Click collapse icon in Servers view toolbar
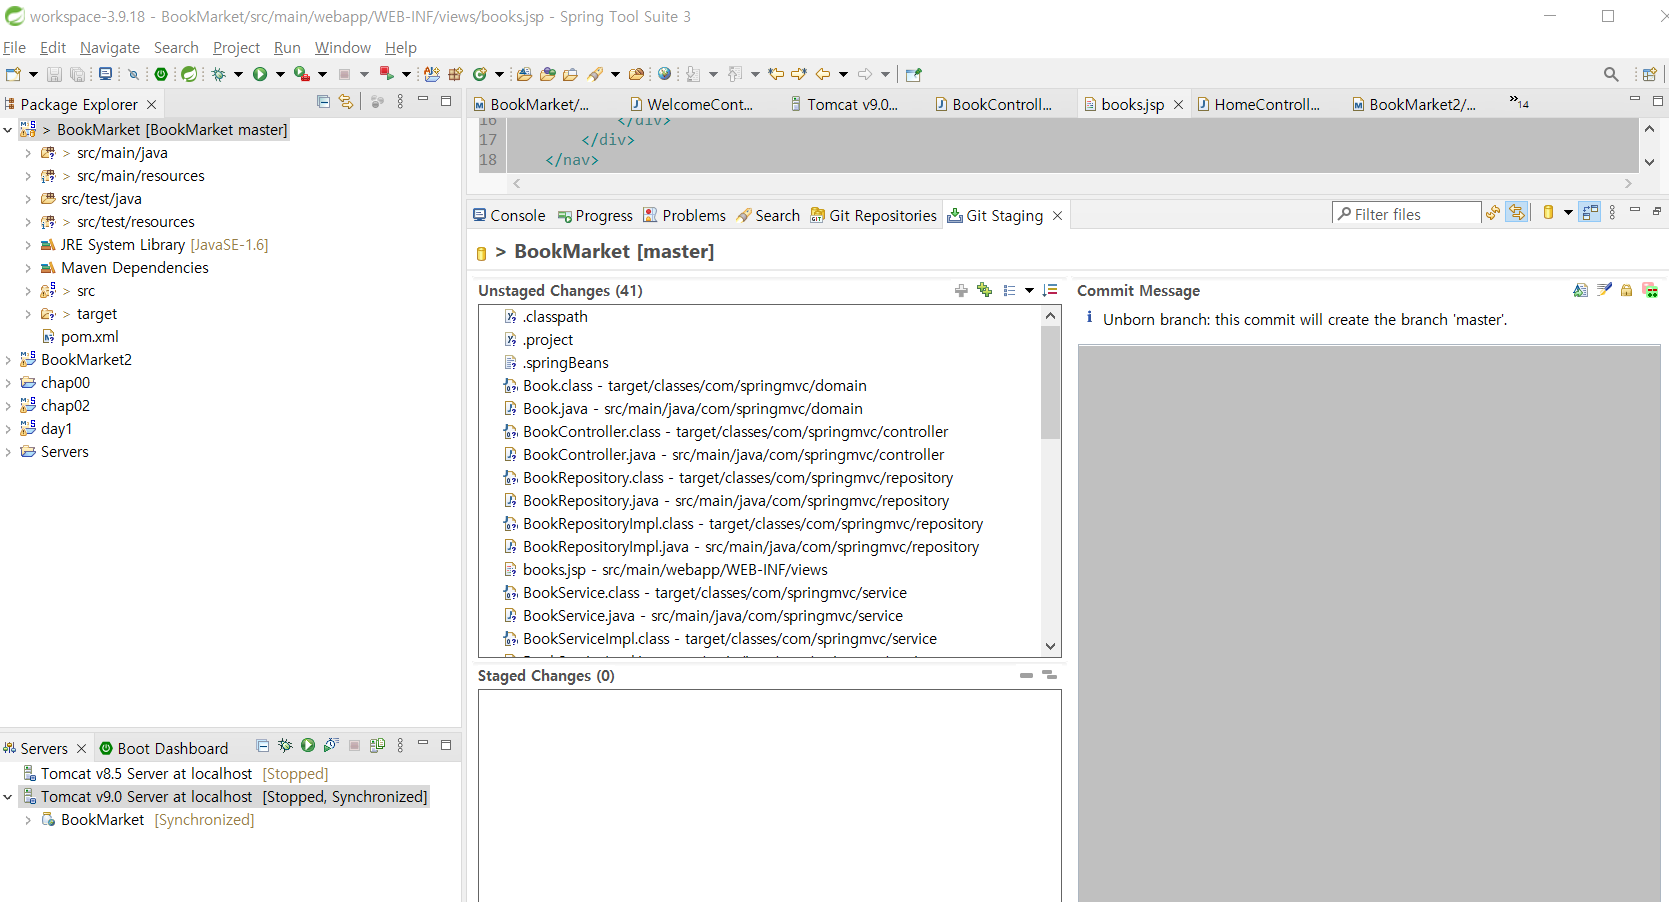Screen dimensions: 1669x902 (x=262, y=746)
